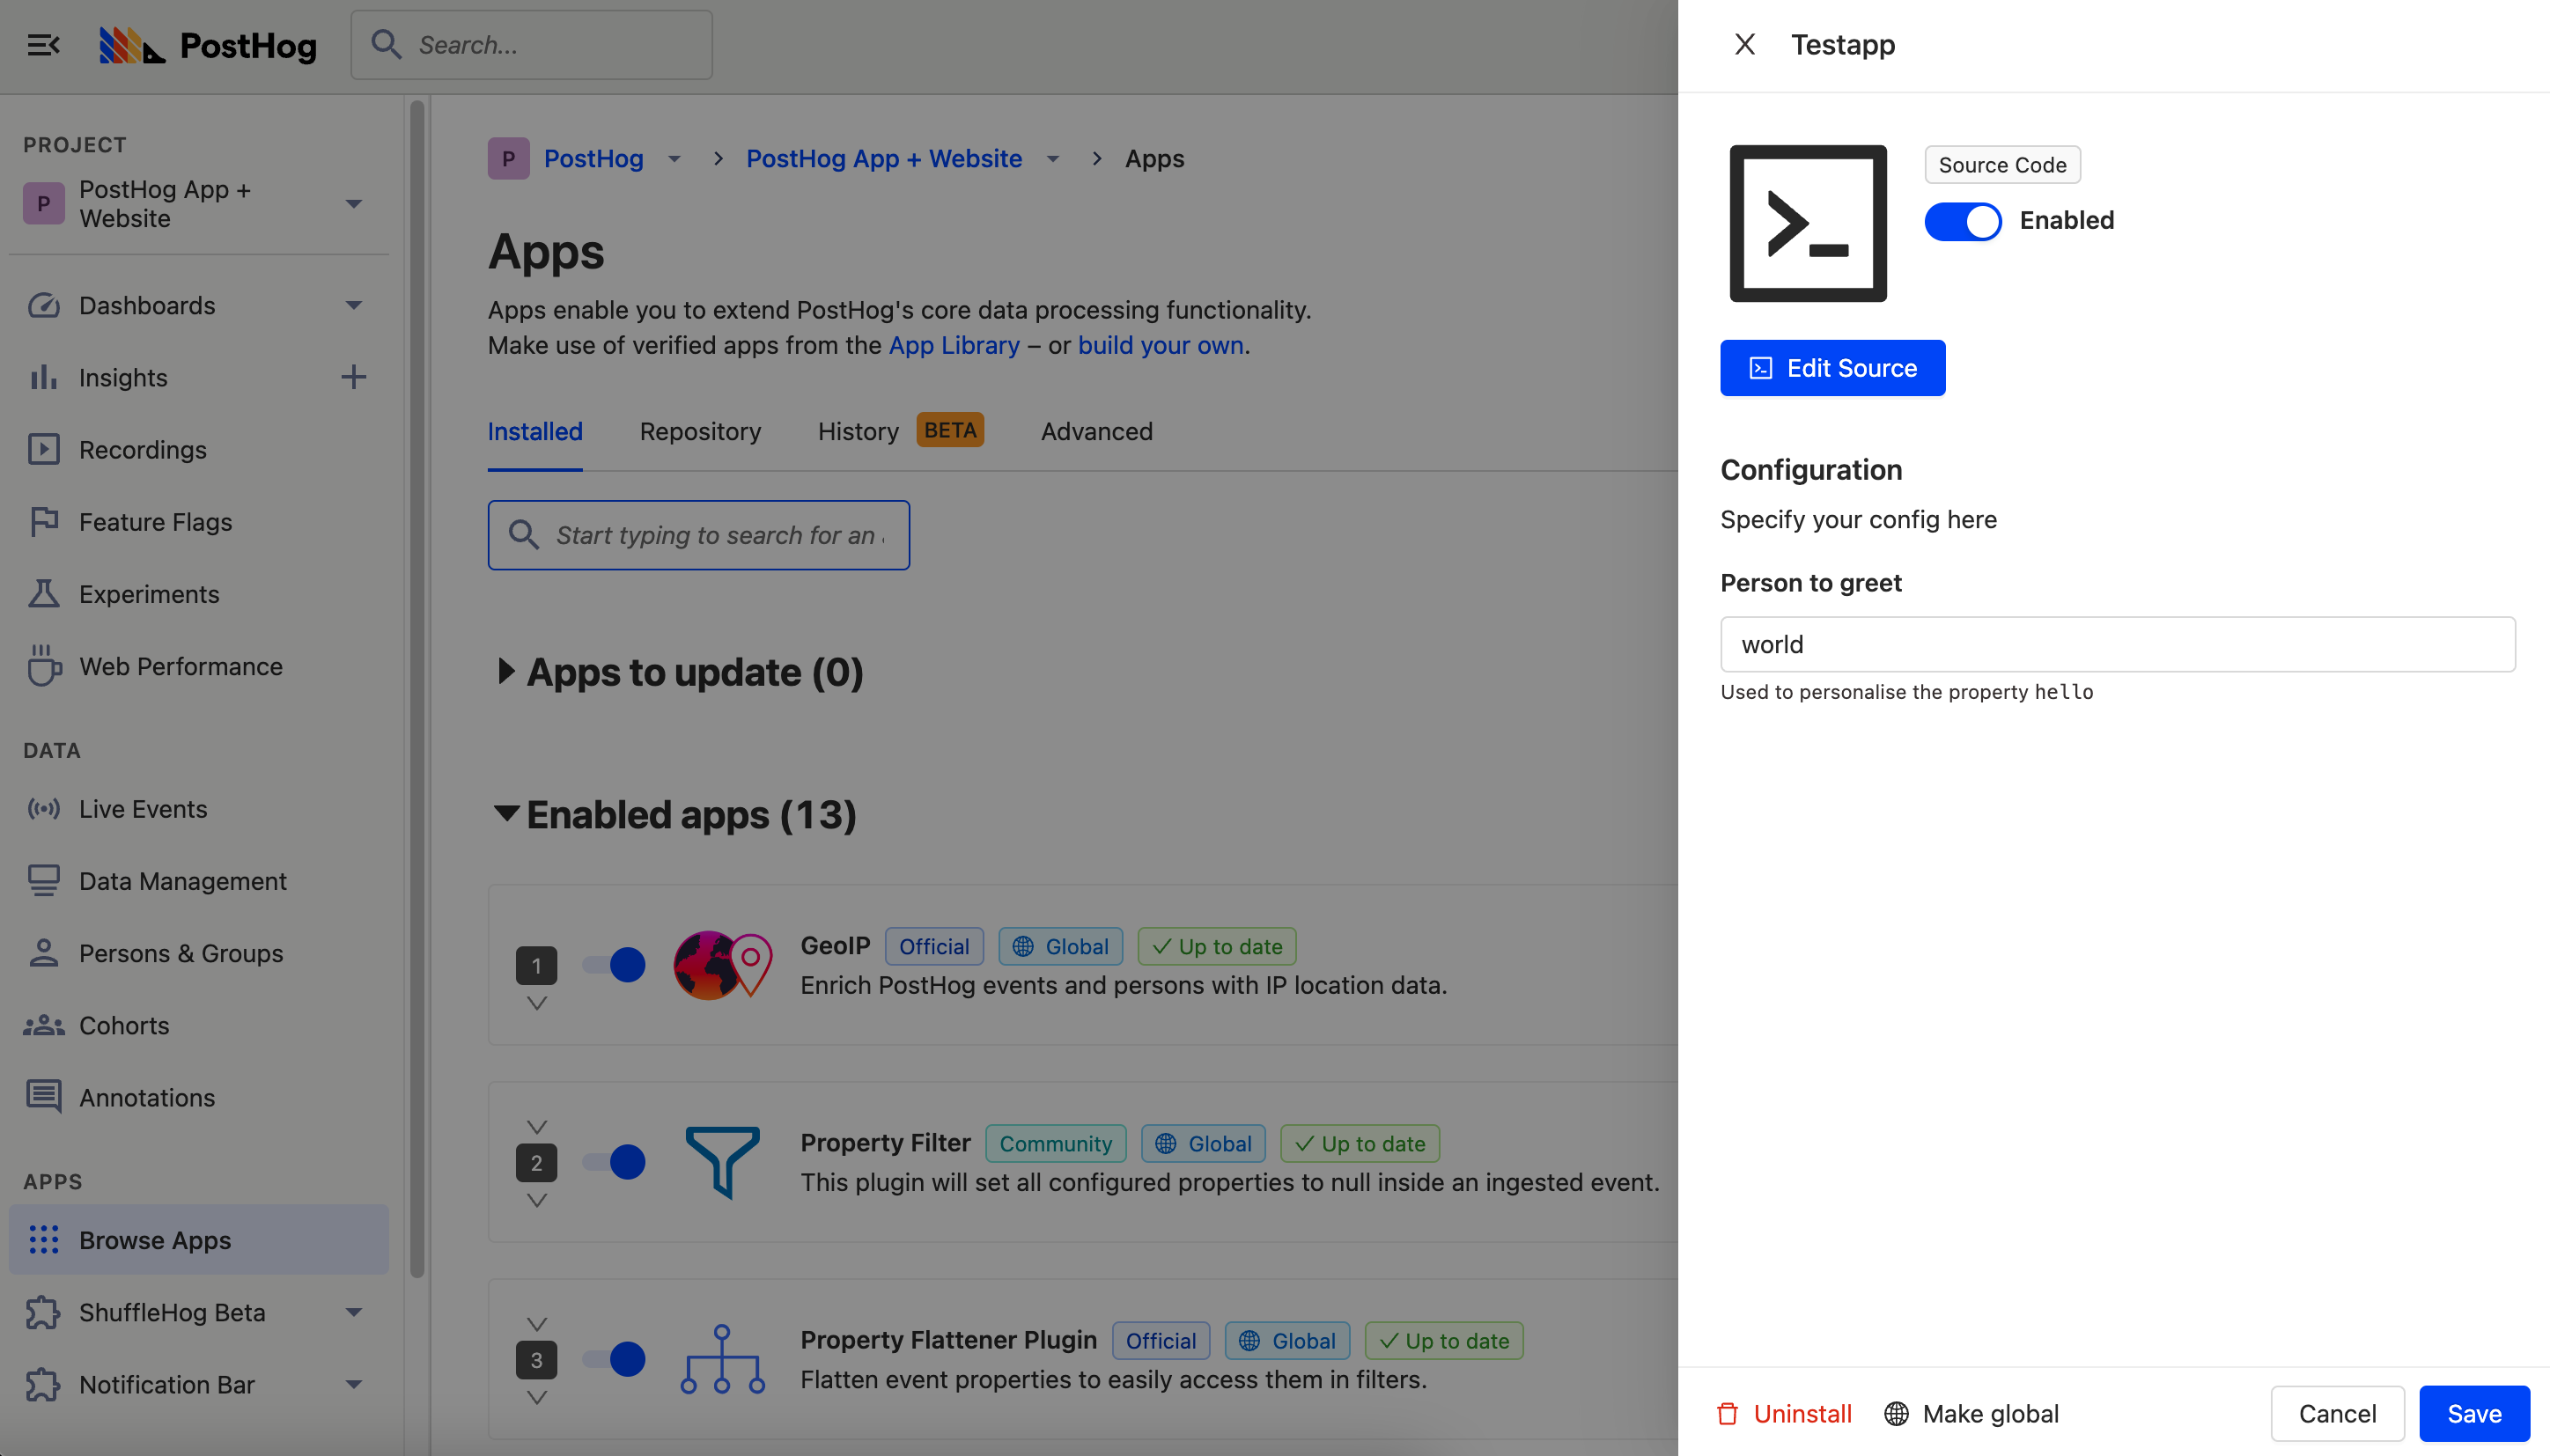Click the Feature Flags flag icon
This screenshot has width=2550, height=1456.
click(x=43, y=521)
